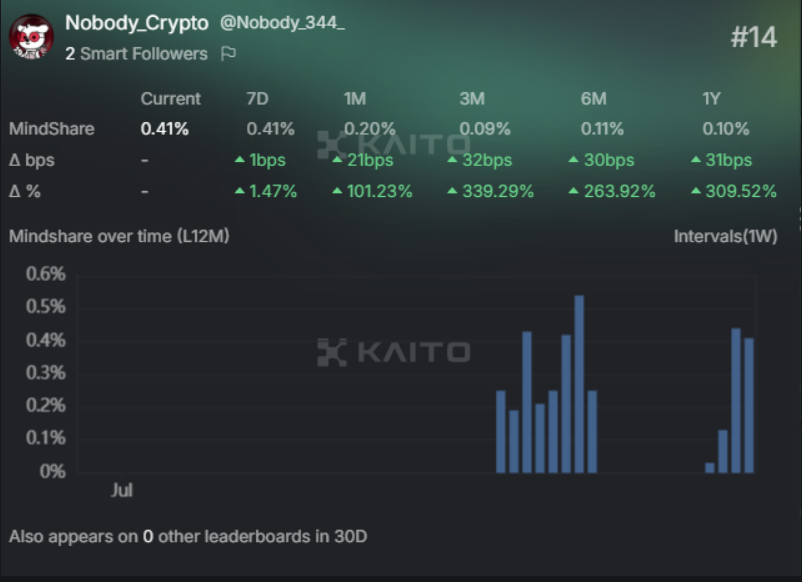Select the 1M column header
This screenshot has height=582, width=802.
[355, 98]
